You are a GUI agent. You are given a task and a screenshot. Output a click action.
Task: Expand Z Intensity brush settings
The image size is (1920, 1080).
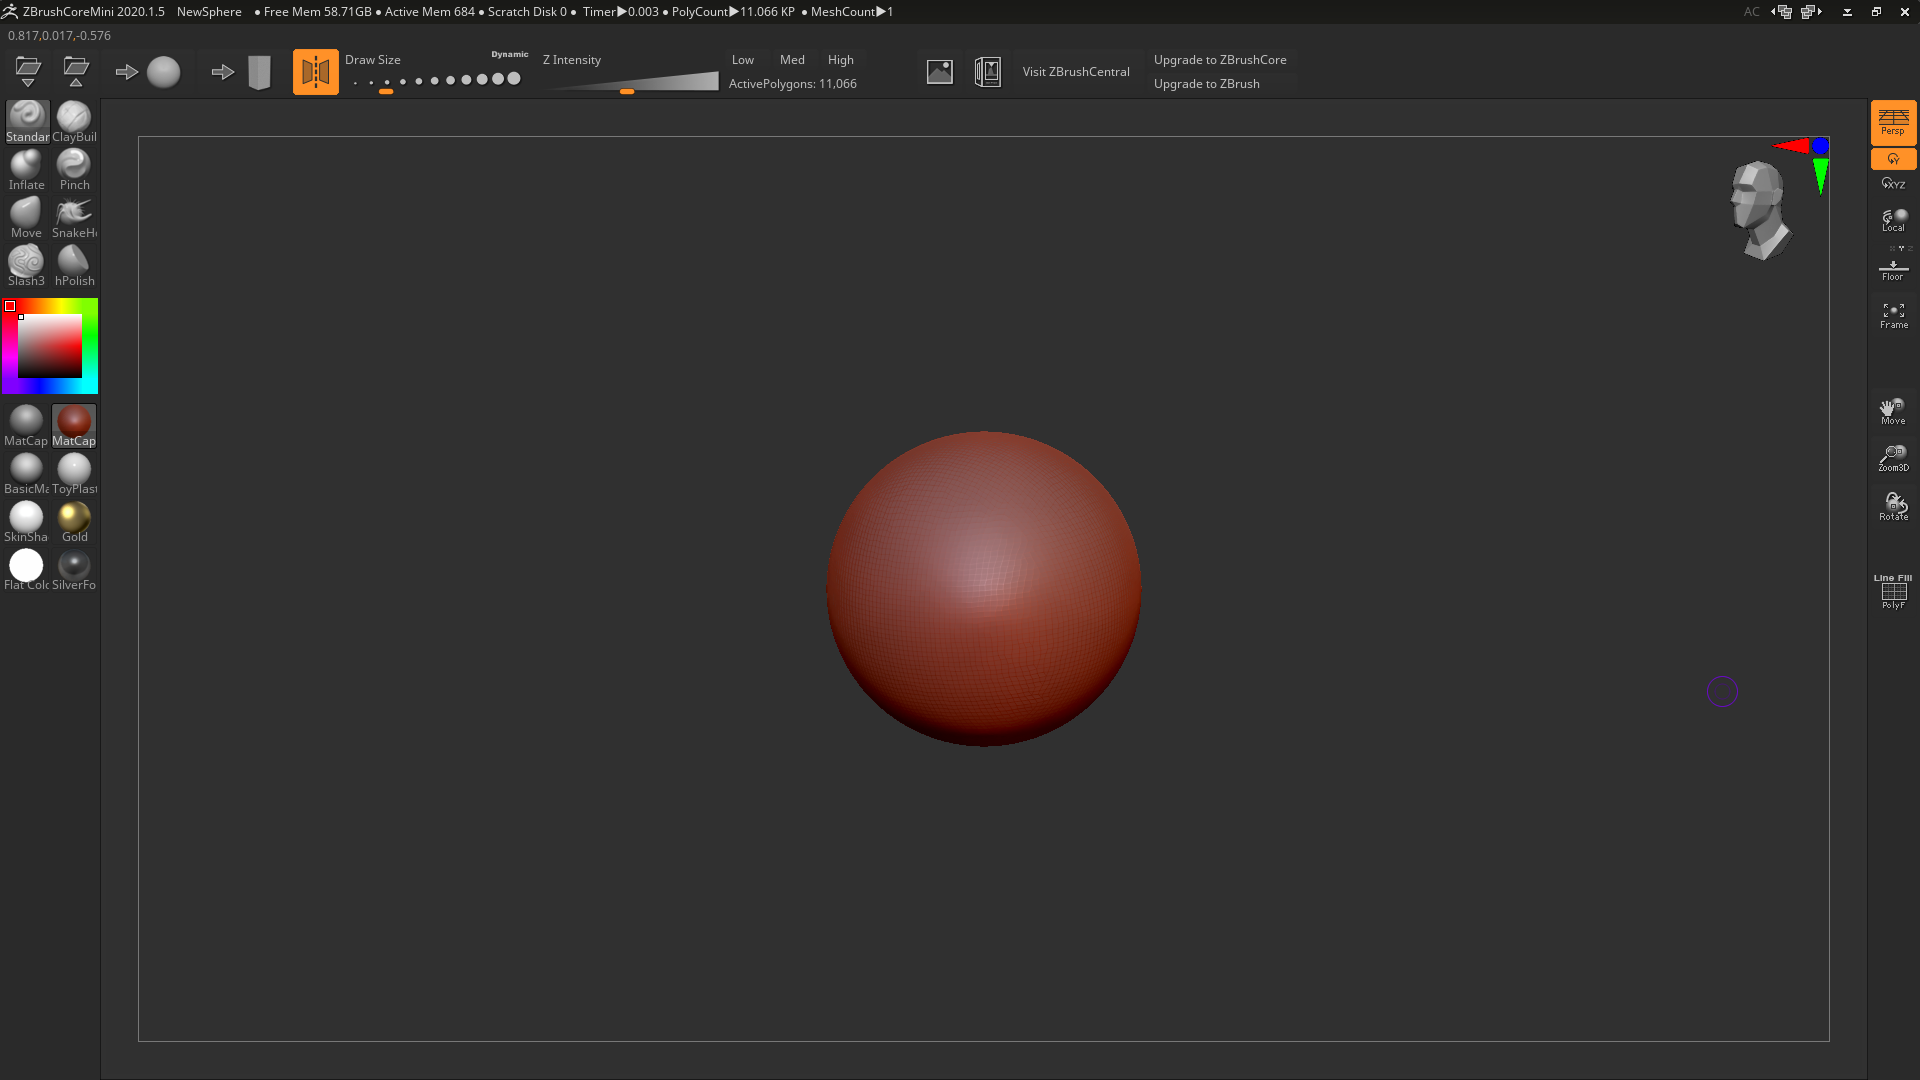coord(571,59)
